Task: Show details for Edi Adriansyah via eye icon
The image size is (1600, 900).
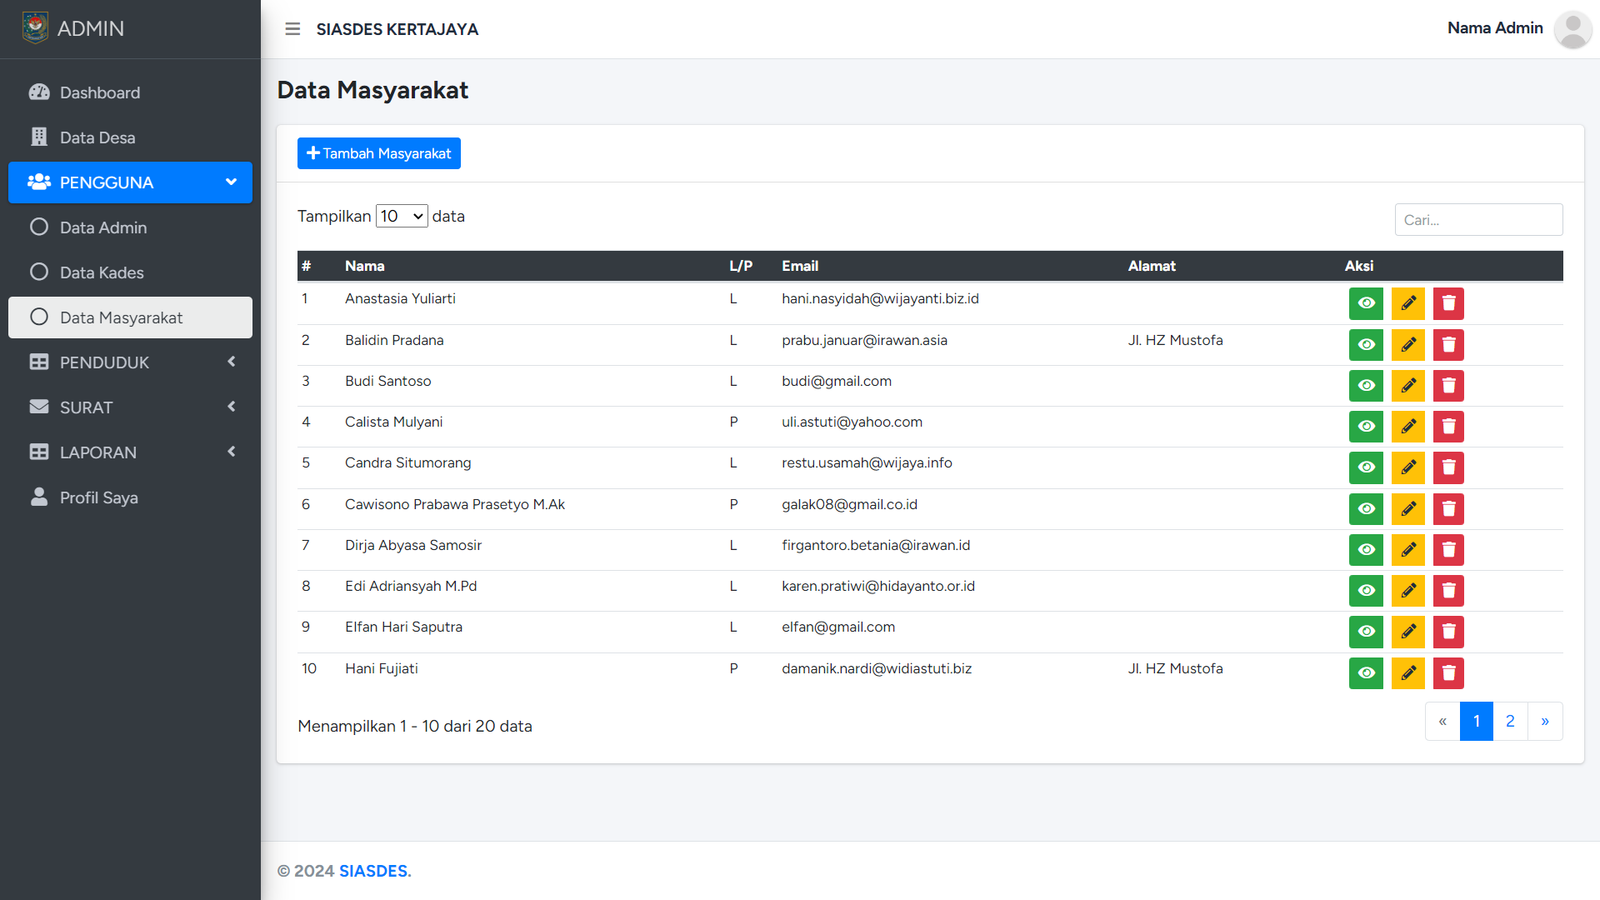Action: [x=1366, y=591]
